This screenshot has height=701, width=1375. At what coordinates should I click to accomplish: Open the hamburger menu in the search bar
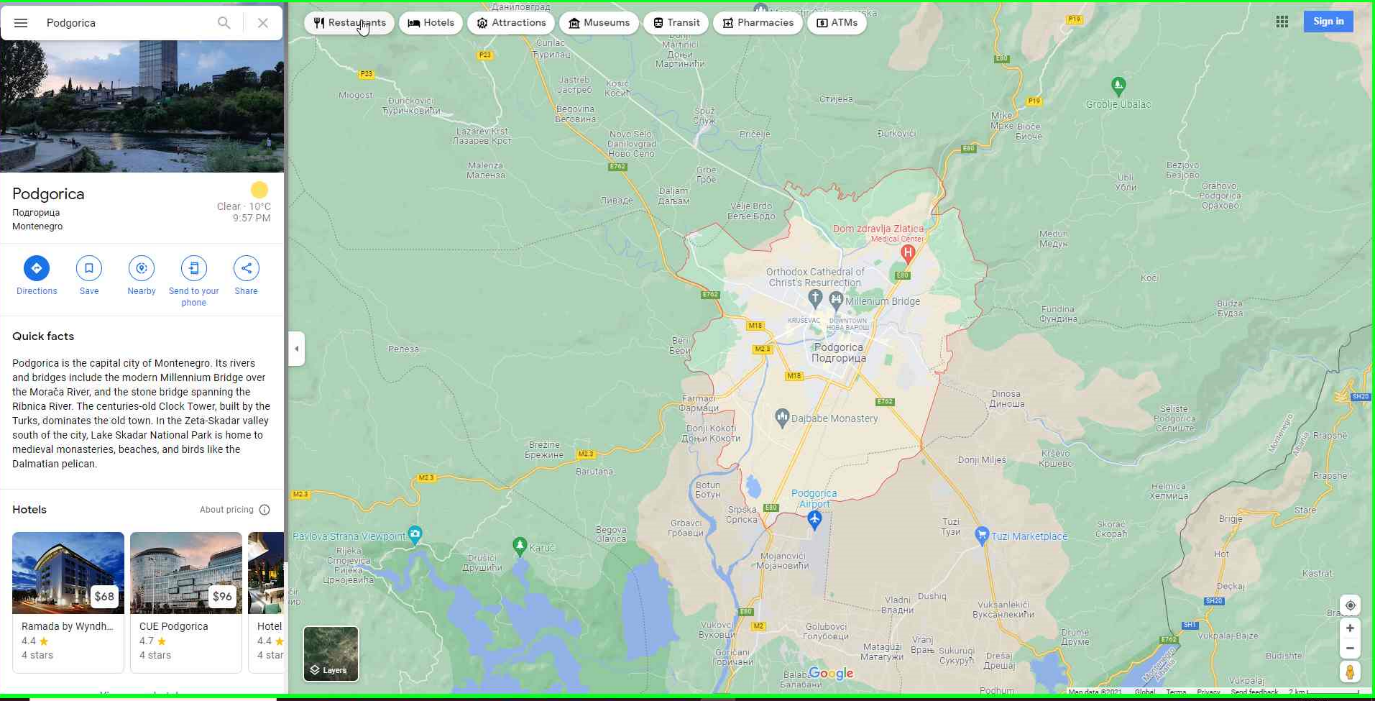pos(21,23)
